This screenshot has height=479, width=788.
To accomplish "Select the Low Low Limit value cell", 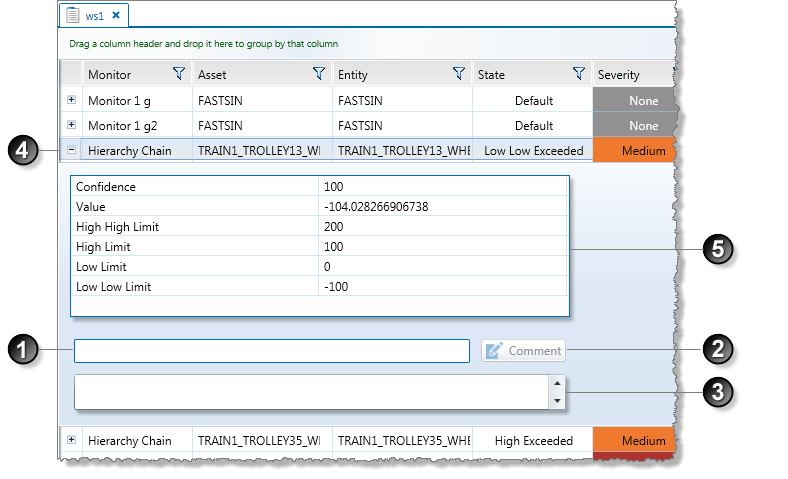I will pyautogui.click(x=444, y=287).
